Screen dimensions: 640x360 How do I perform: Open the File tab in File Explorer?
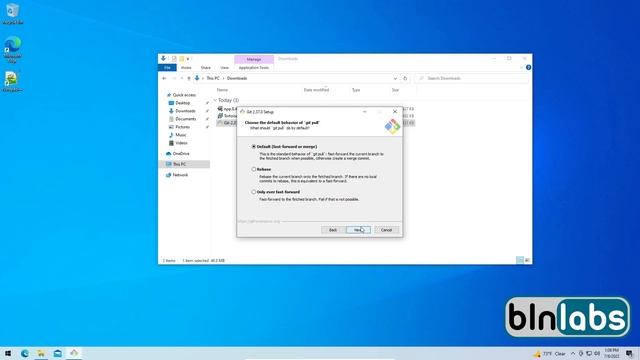167,68
